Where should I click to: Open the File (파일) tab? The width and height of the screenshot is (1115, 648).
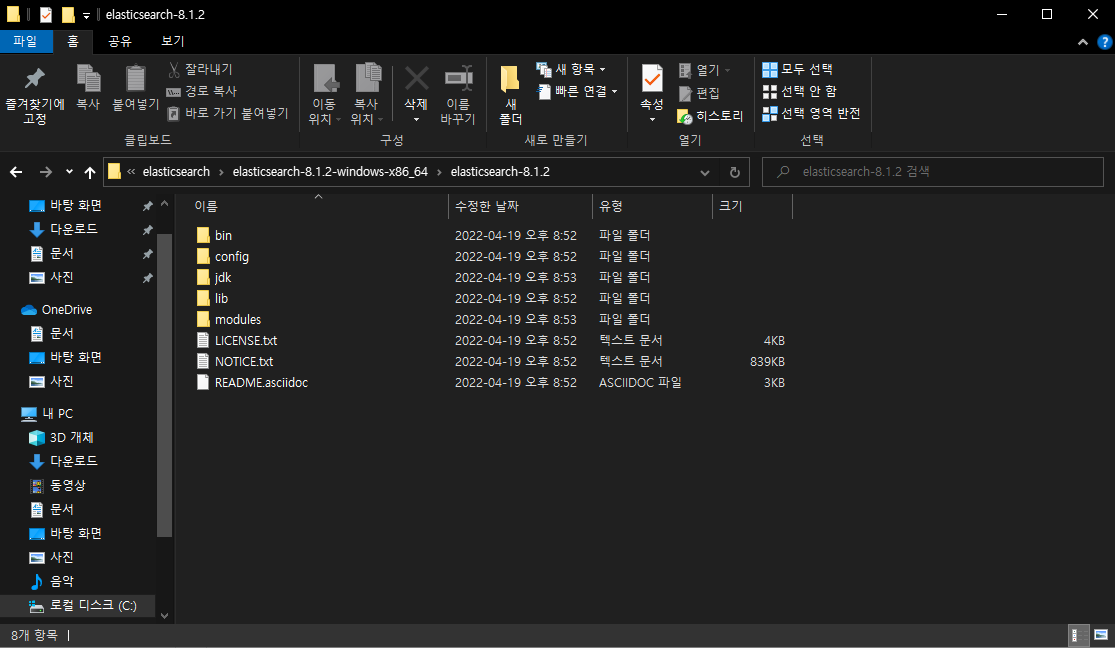pyautogui.click(x=26, y=41)
